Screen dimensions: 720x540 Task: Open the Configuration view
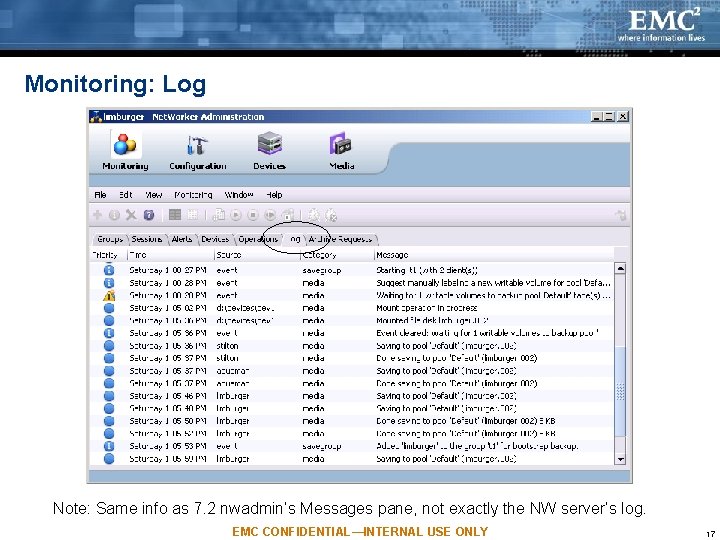pyautogui.click(x=197, y=152)
